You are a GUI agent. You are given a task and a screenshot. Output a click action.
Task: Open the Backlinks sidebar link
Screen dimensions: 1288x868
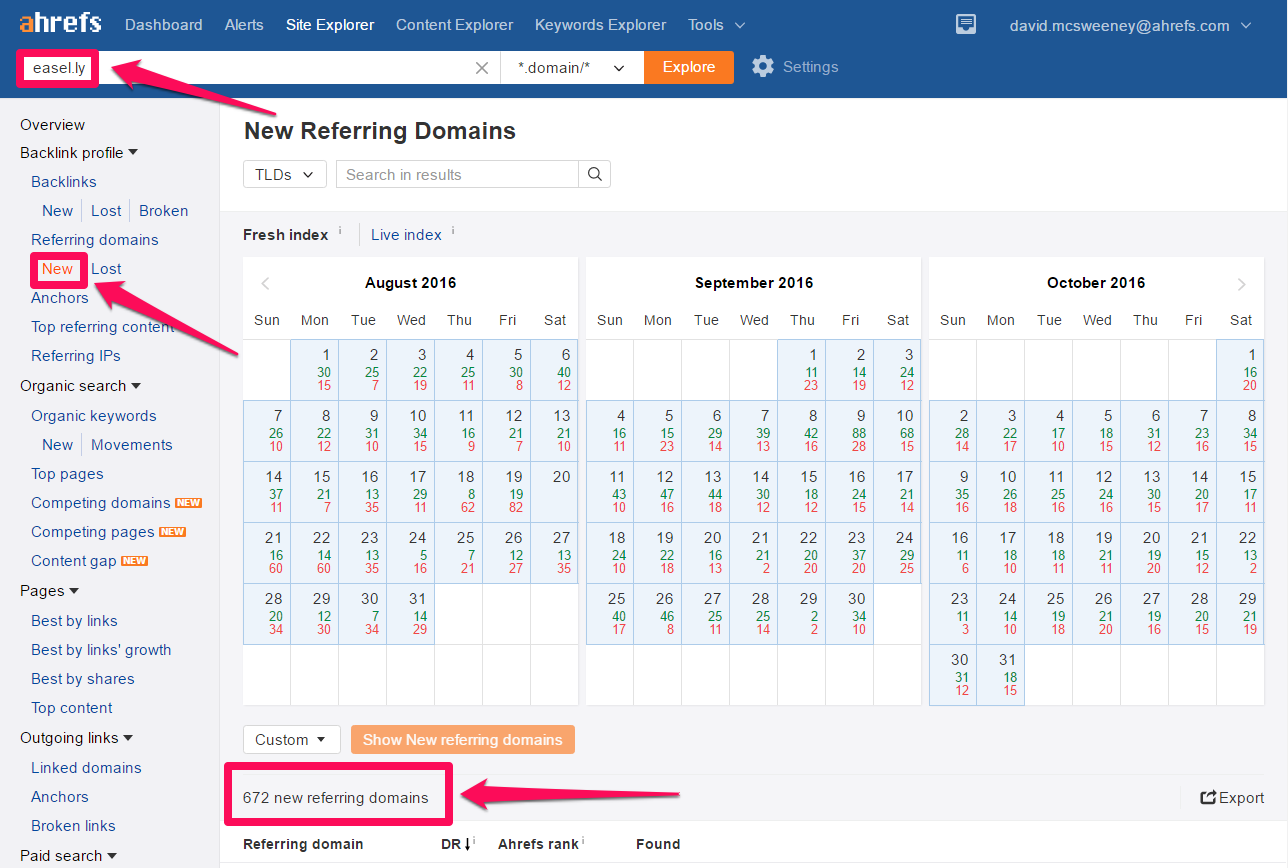click(64, 182)
